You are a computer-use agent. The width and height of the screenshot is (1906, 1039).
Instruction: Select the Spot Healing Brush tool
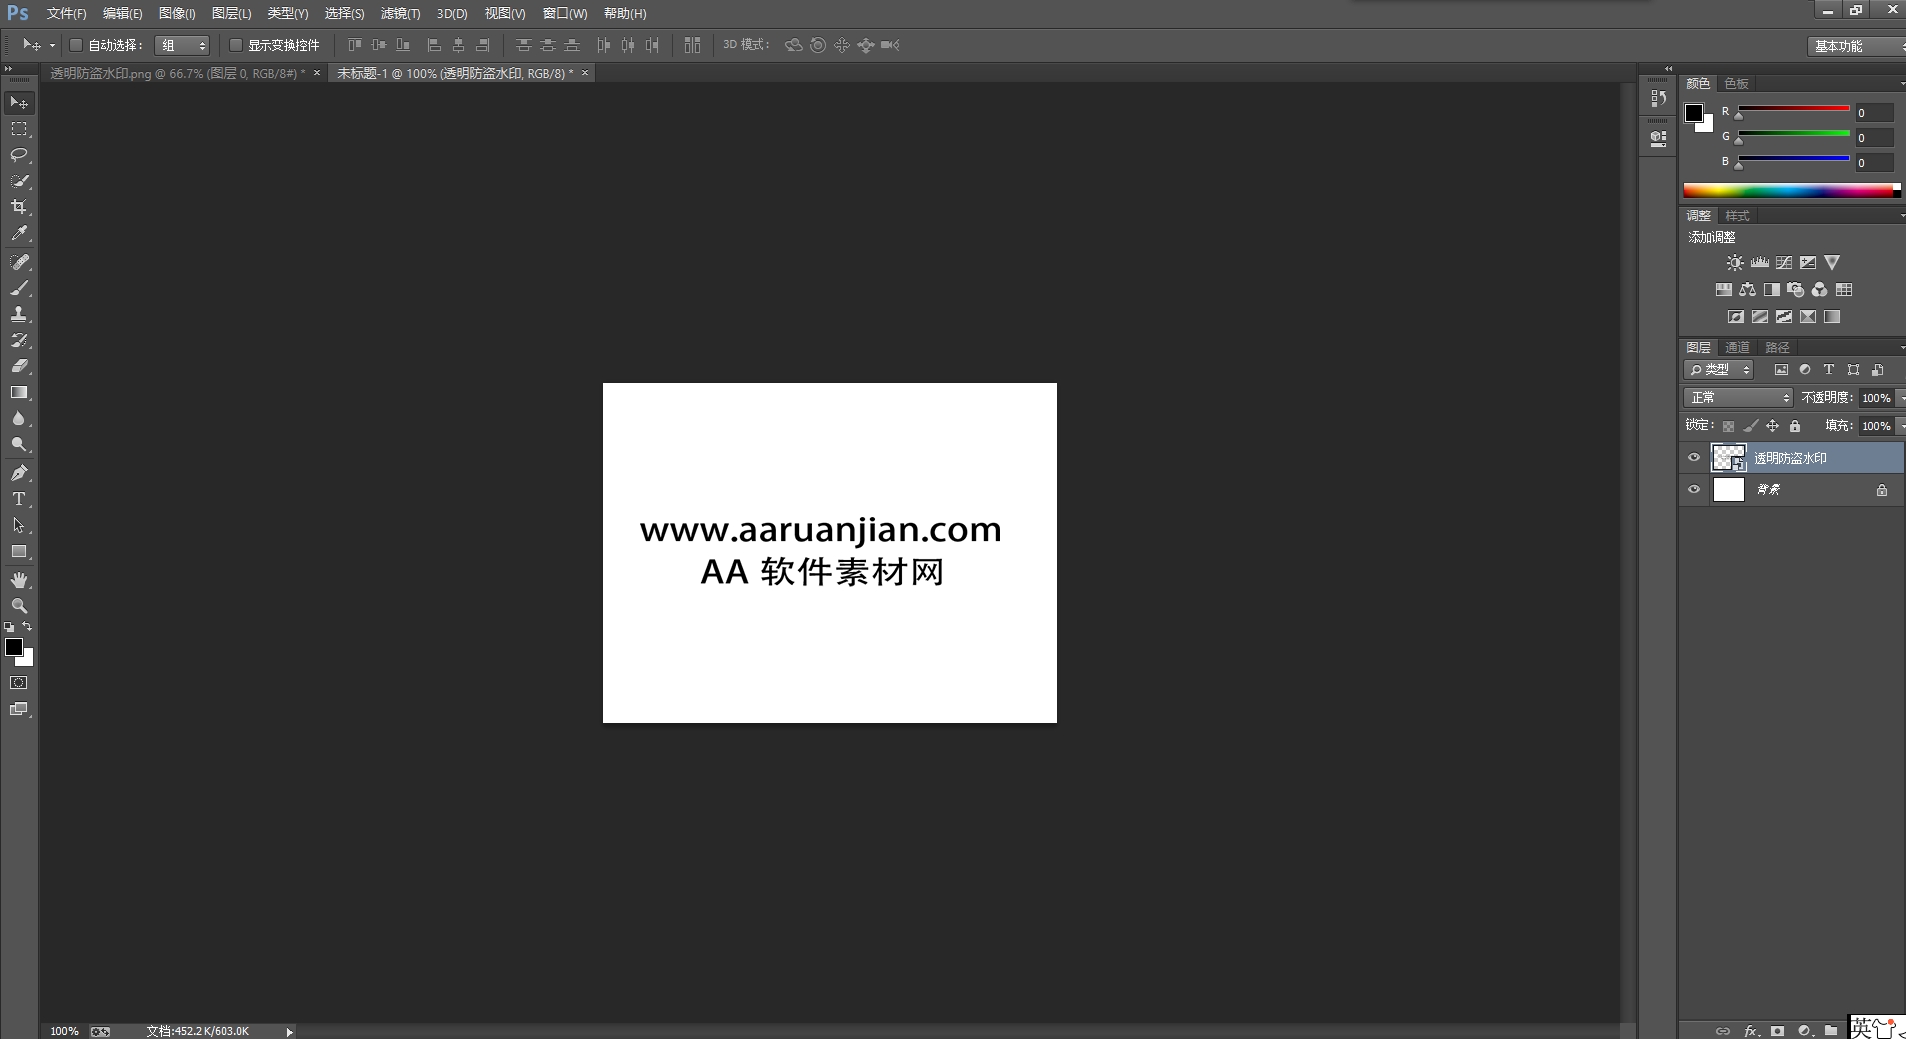click(19, 260)
